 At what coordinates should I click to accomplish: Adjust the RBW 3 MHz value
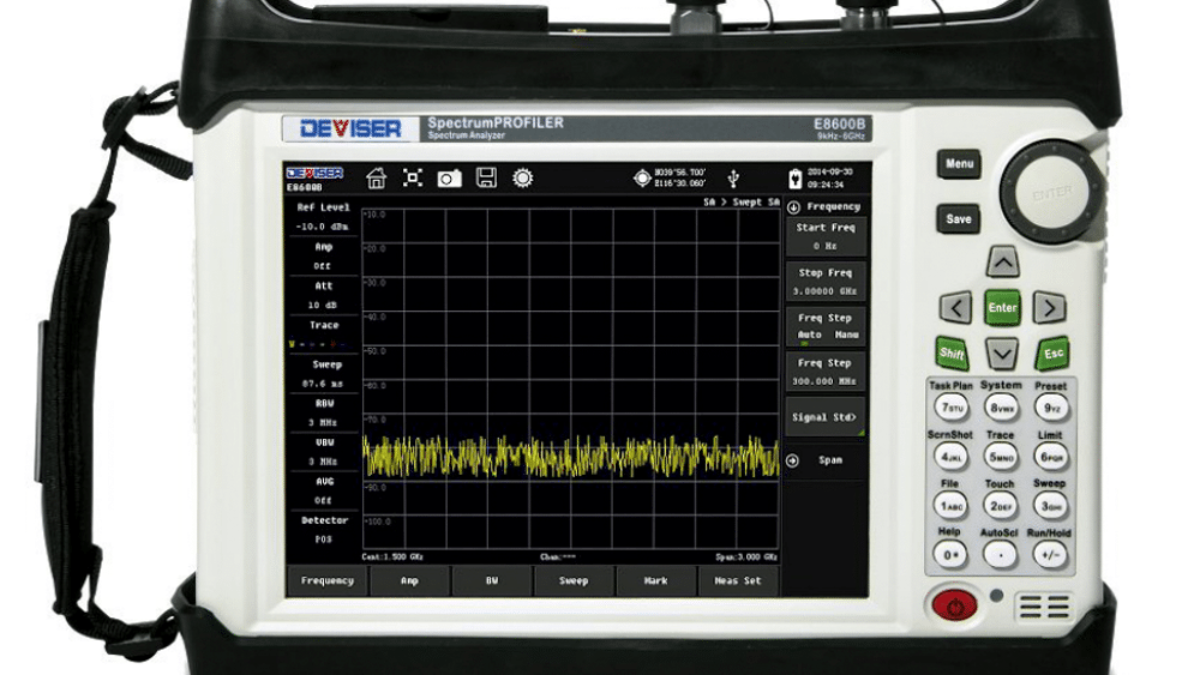(x=323, y=412)
